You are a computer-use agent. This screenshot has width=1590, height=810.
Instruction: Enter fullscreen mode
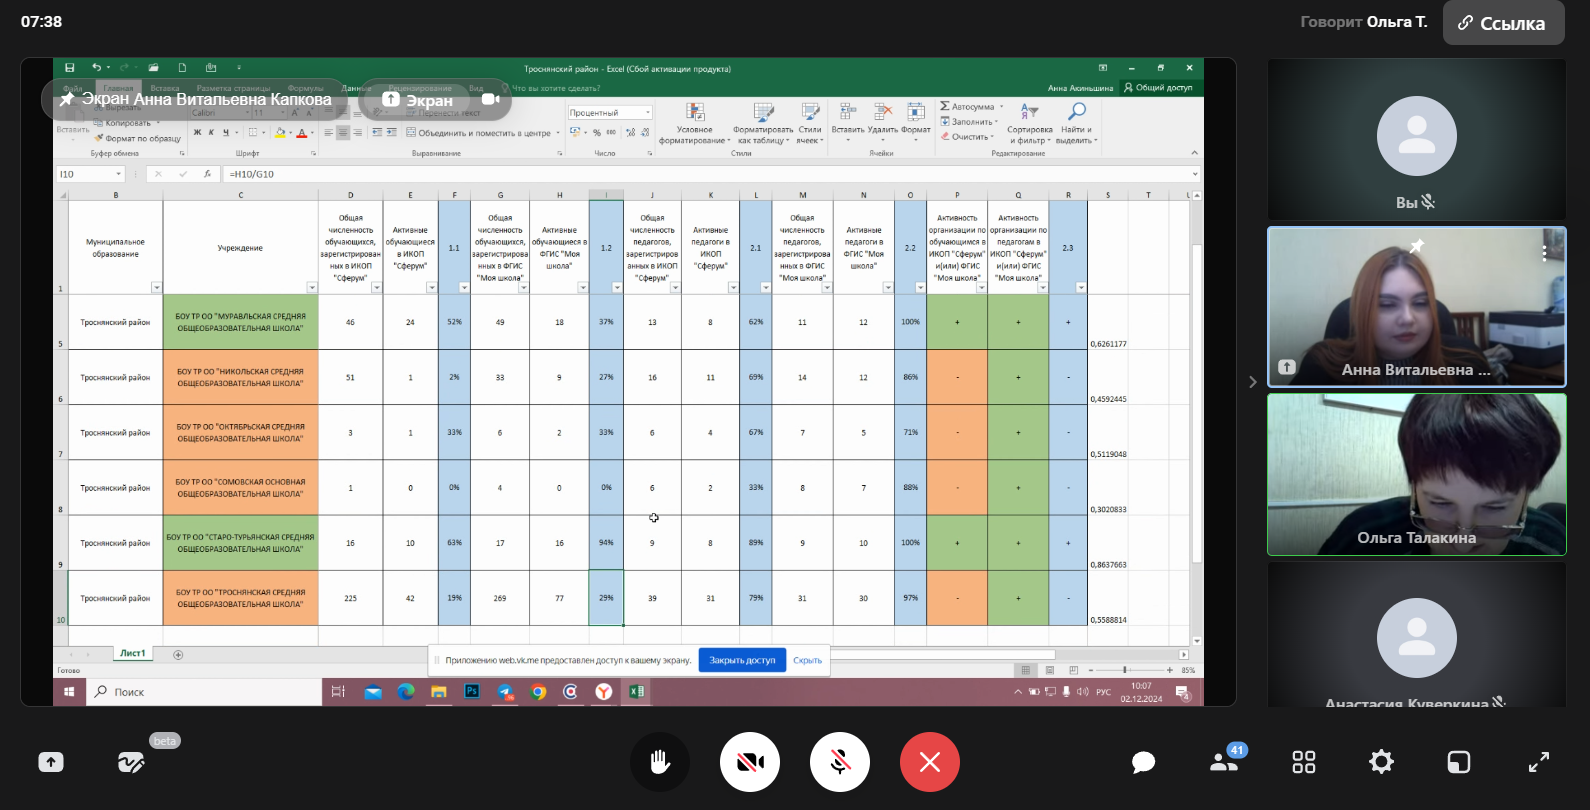1538,762
